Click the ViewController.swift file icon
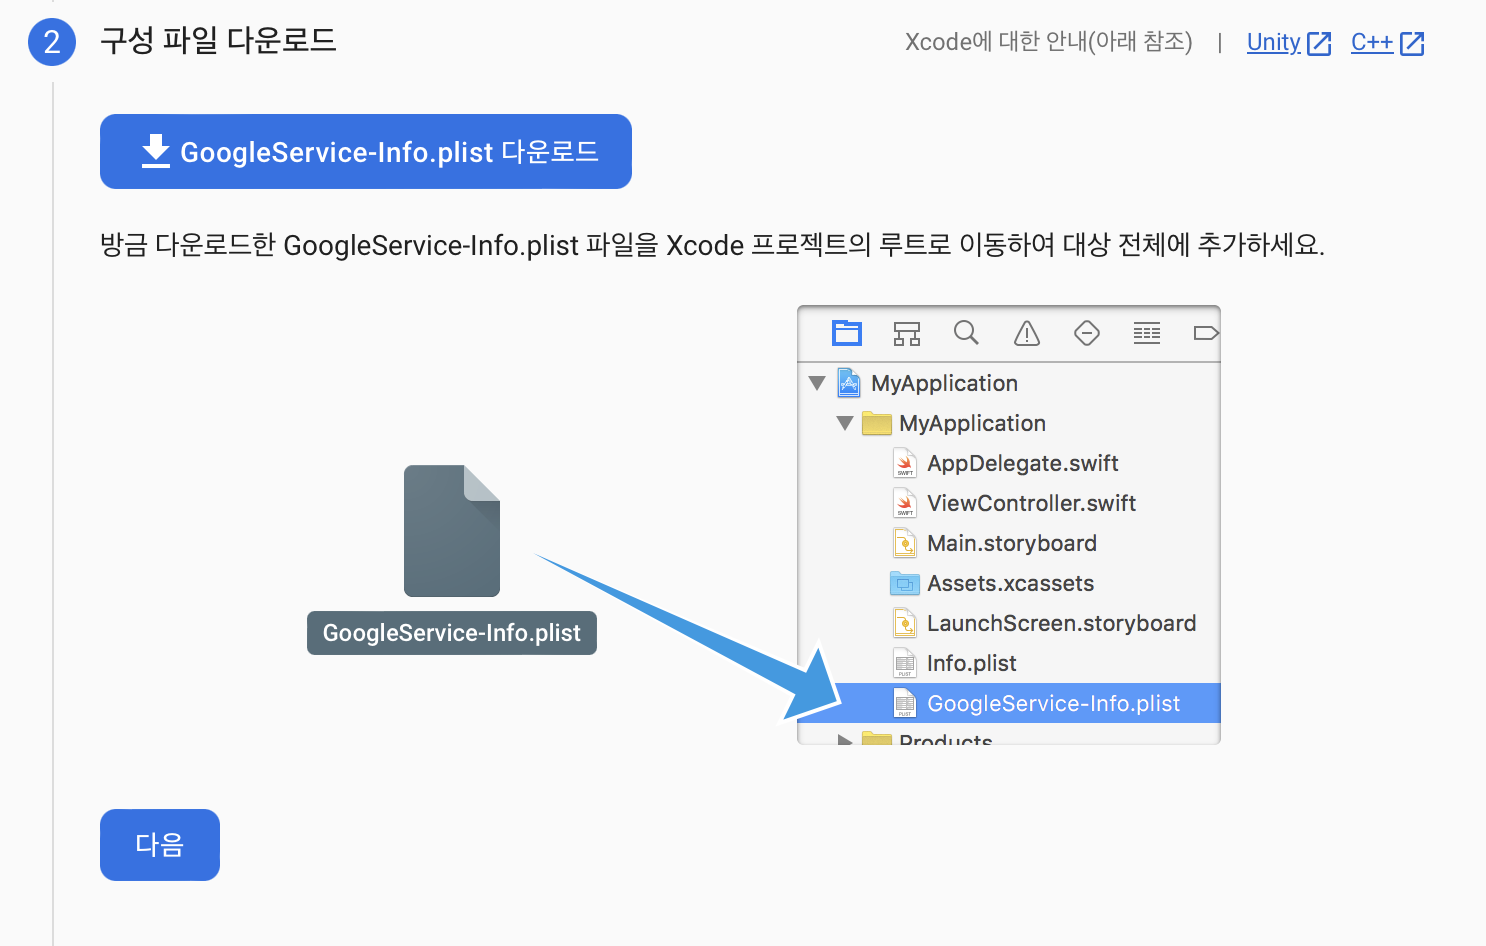 click(x=905, y=503)
